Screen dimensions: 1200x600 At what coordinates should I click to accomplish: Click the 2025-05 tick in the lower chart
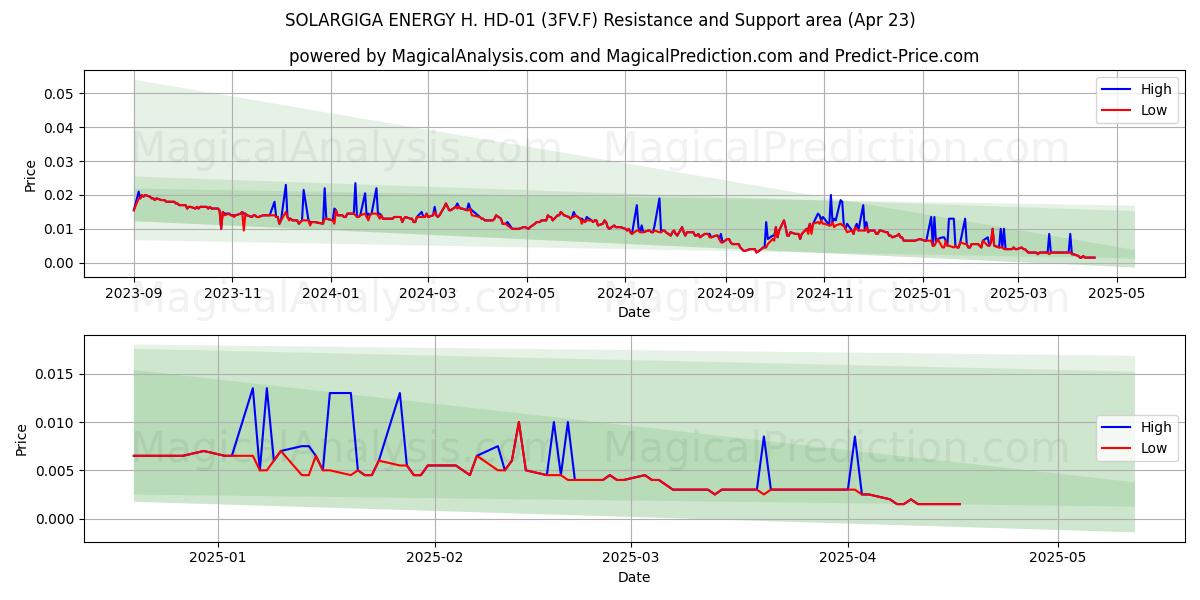click(1058, 559)
